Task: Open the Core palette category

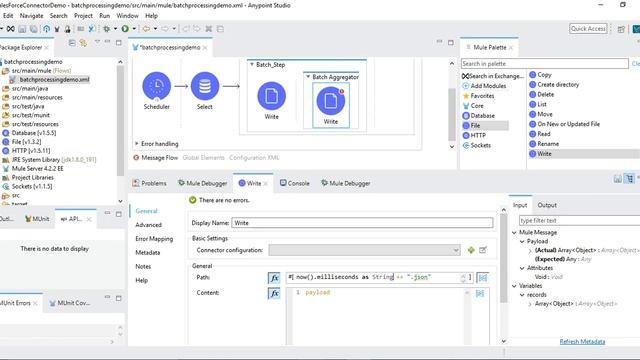Action: coord(473,106)
